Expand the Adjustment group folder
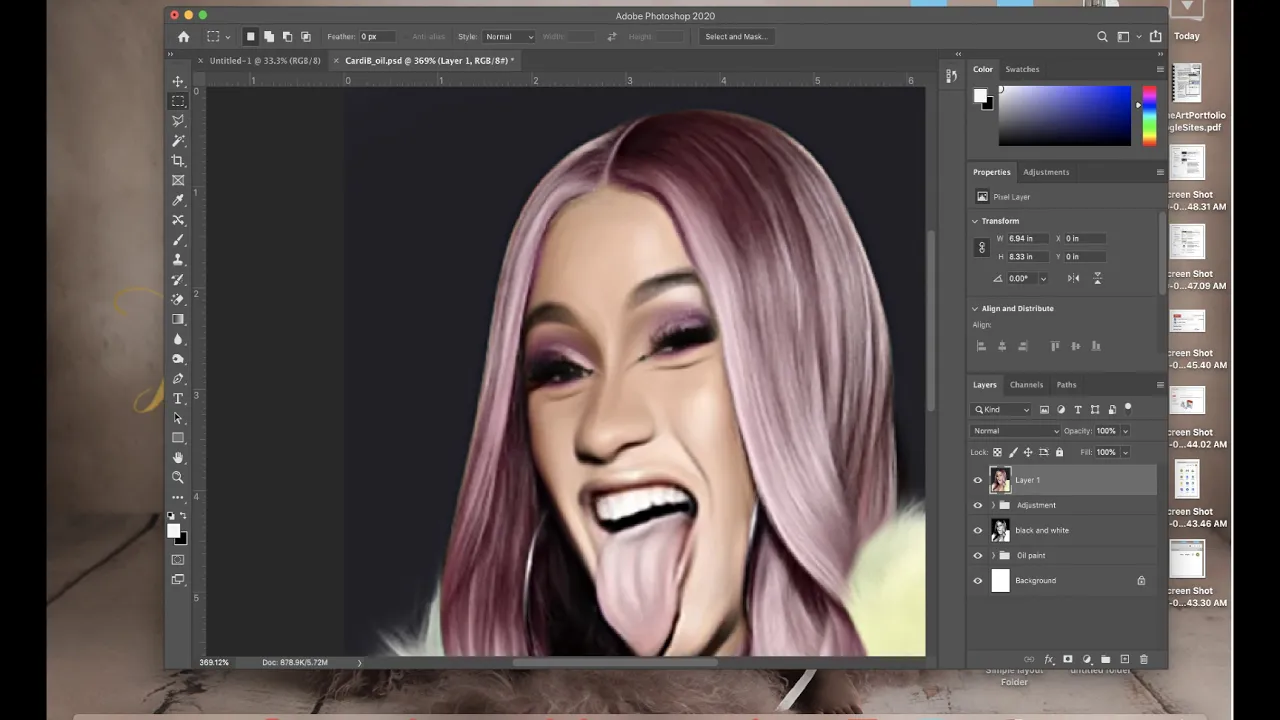 point(992,505)
